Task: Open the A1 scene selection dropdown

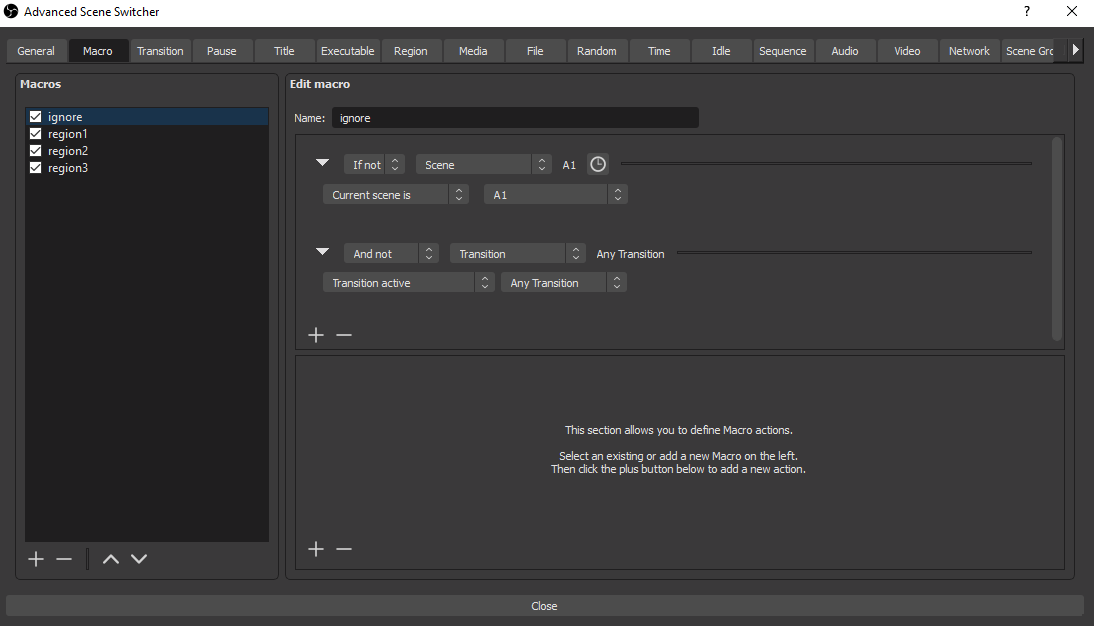Action: tap(556, 195)
